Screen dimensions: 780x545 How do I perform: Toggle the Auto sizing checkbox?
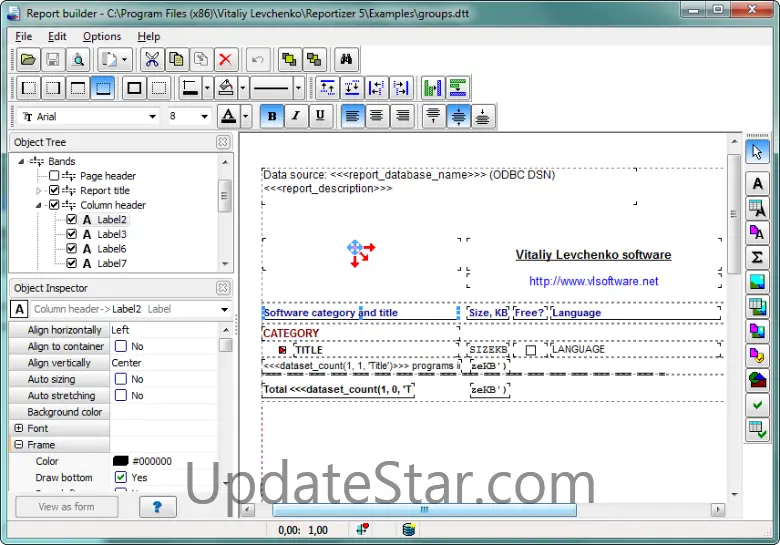point(121,379)
